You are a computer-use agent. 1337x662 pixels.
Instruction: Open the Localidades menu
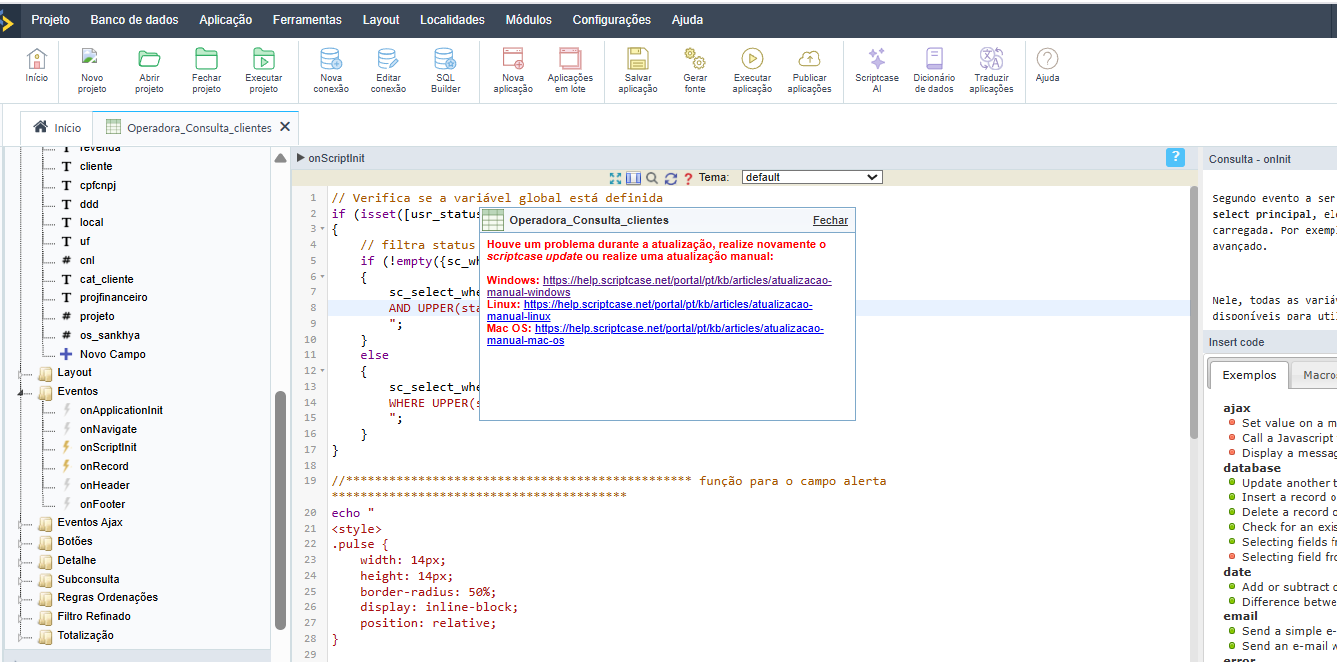click(452, 19)
